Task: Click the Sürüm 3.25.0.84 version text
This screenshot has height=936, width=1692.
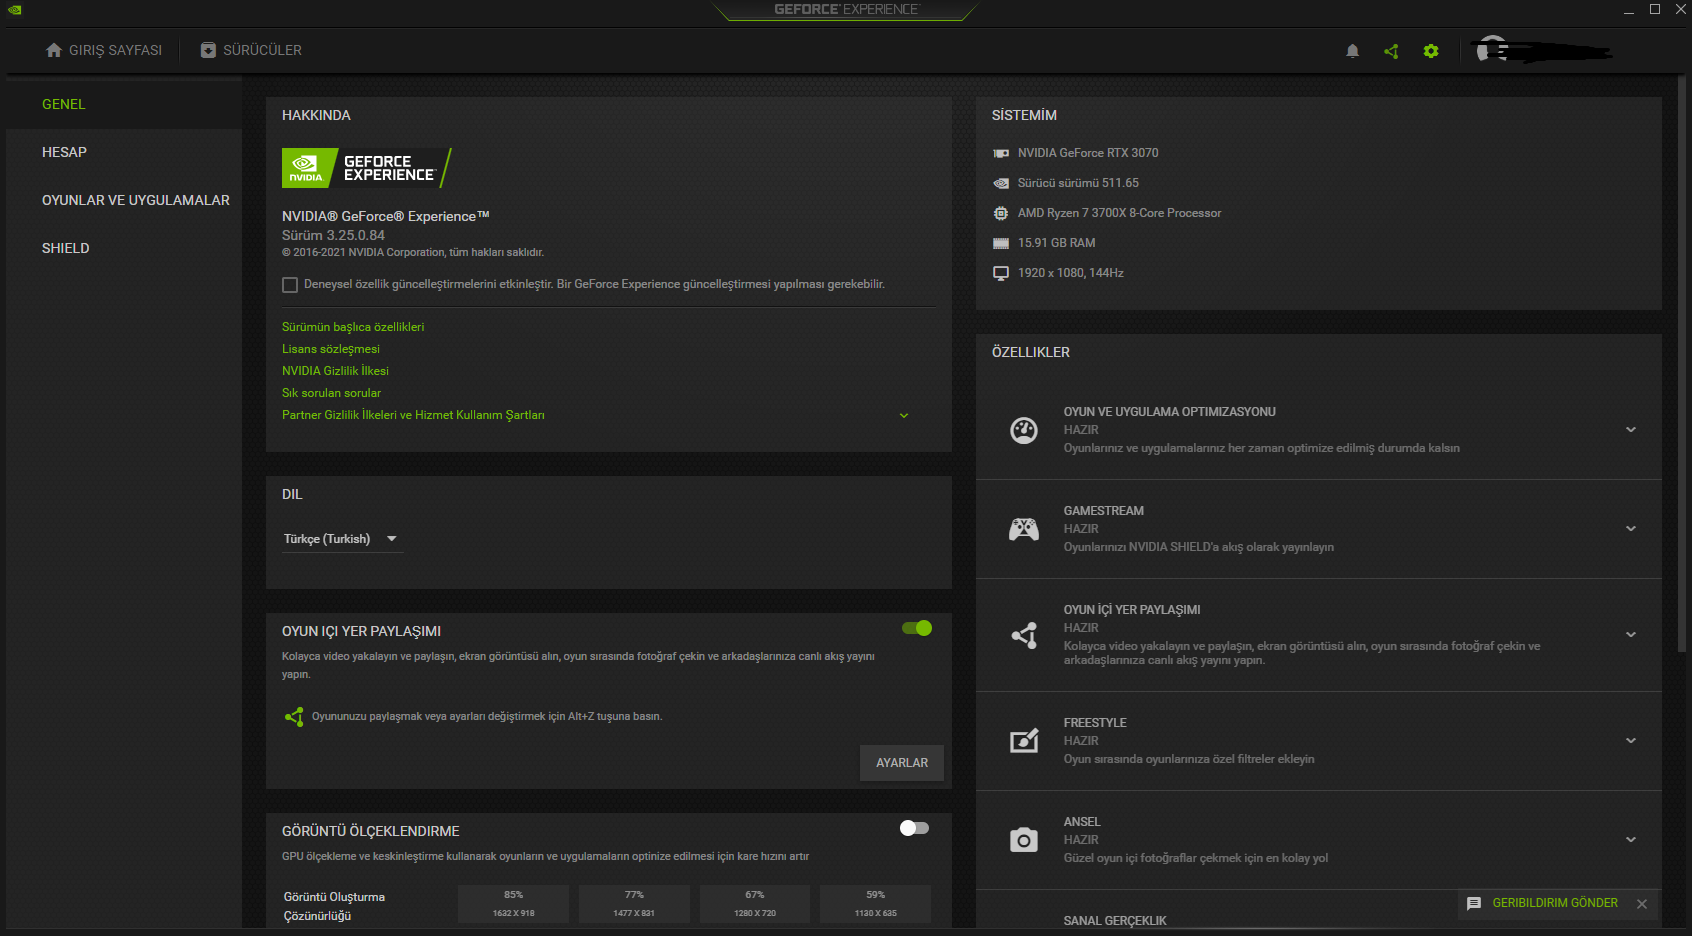Action: pyautogui.click(x=333, y=236)
